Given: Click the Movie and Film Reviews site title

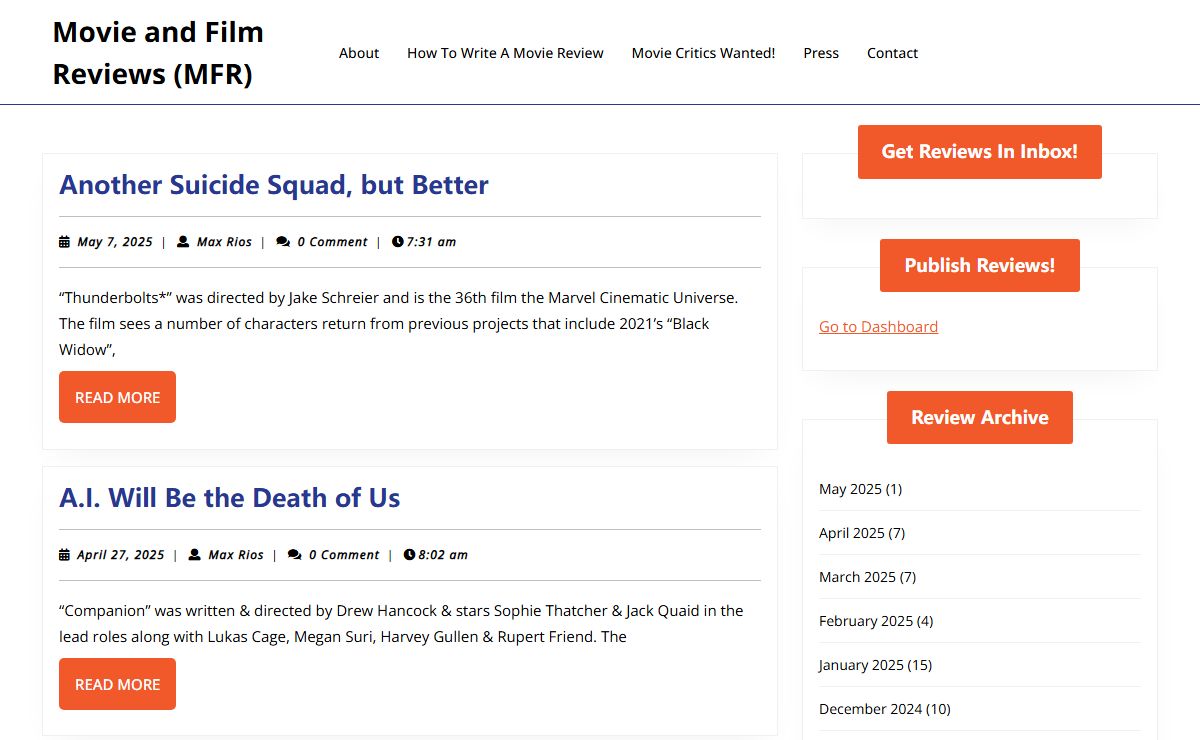Looking at the screenshot, I should 158,53.
